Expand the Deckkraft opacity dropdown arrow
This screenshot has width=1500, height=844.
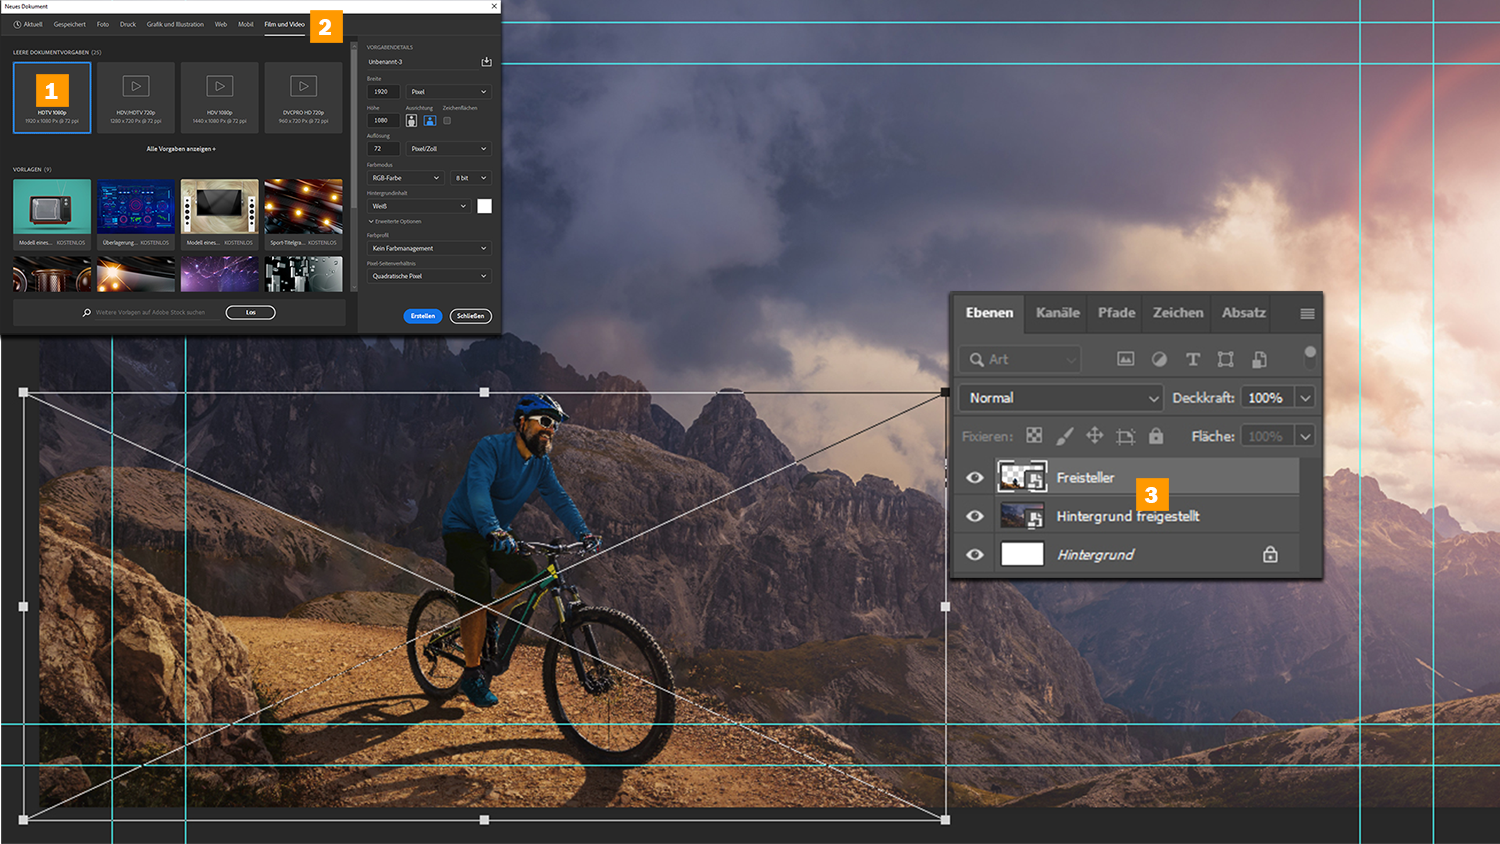click(x=1305, y=398)
